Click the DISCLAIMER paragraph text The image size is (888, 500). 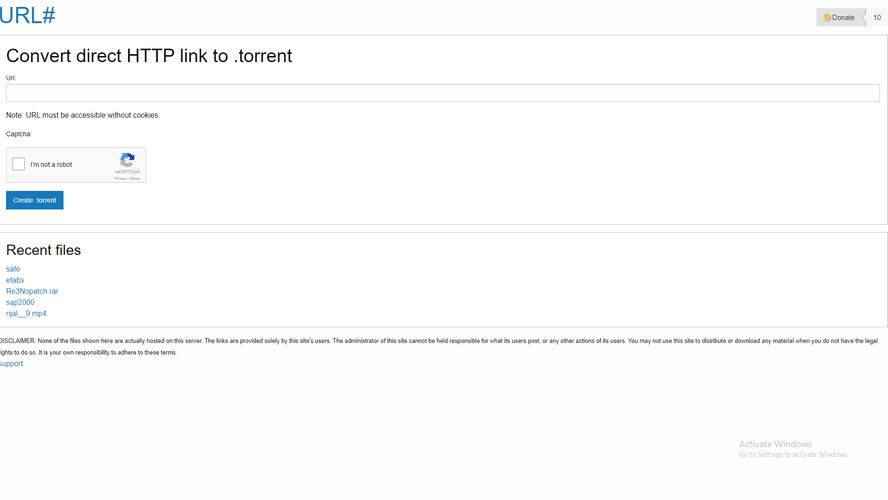tap(439, 347)
